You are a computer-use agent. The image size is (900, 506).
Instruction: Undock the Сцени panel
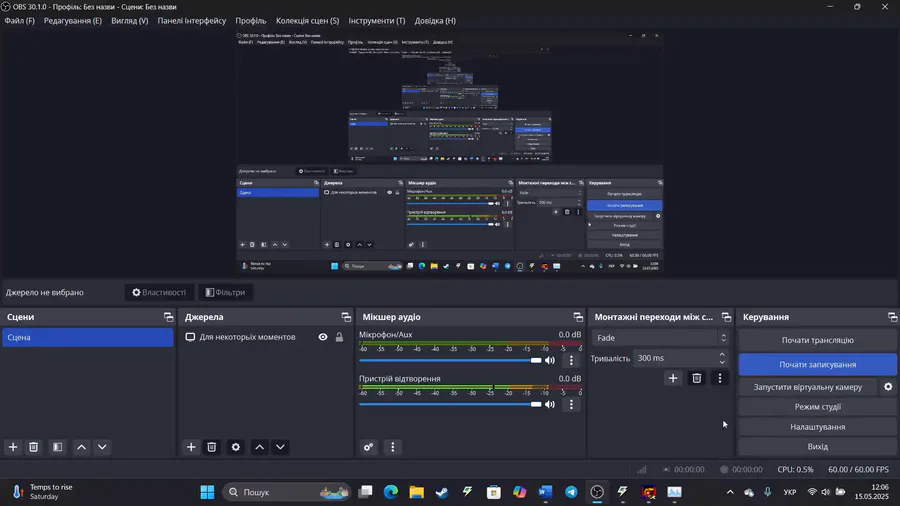pos(168,317)
